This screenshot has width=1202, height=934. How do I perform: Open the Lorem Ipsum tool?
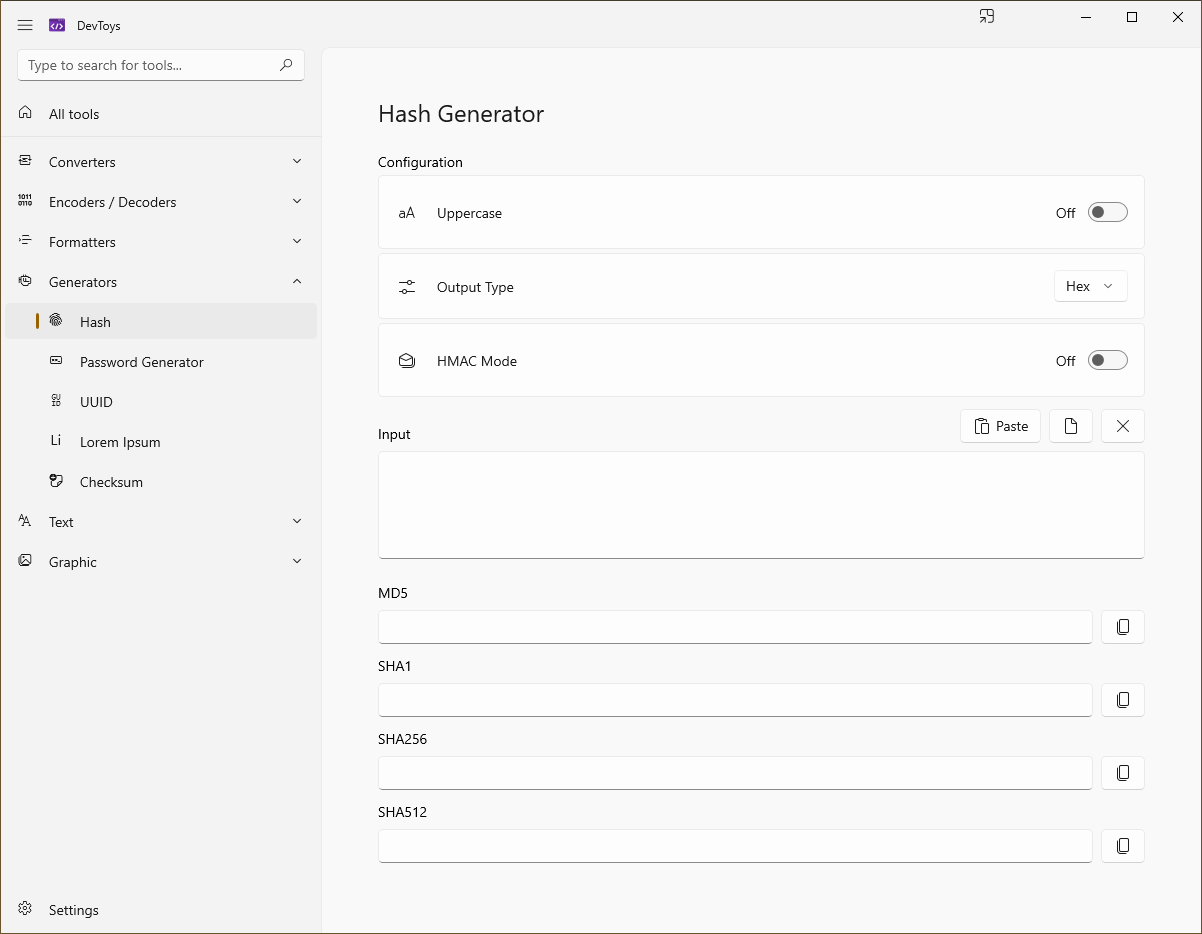161,442
